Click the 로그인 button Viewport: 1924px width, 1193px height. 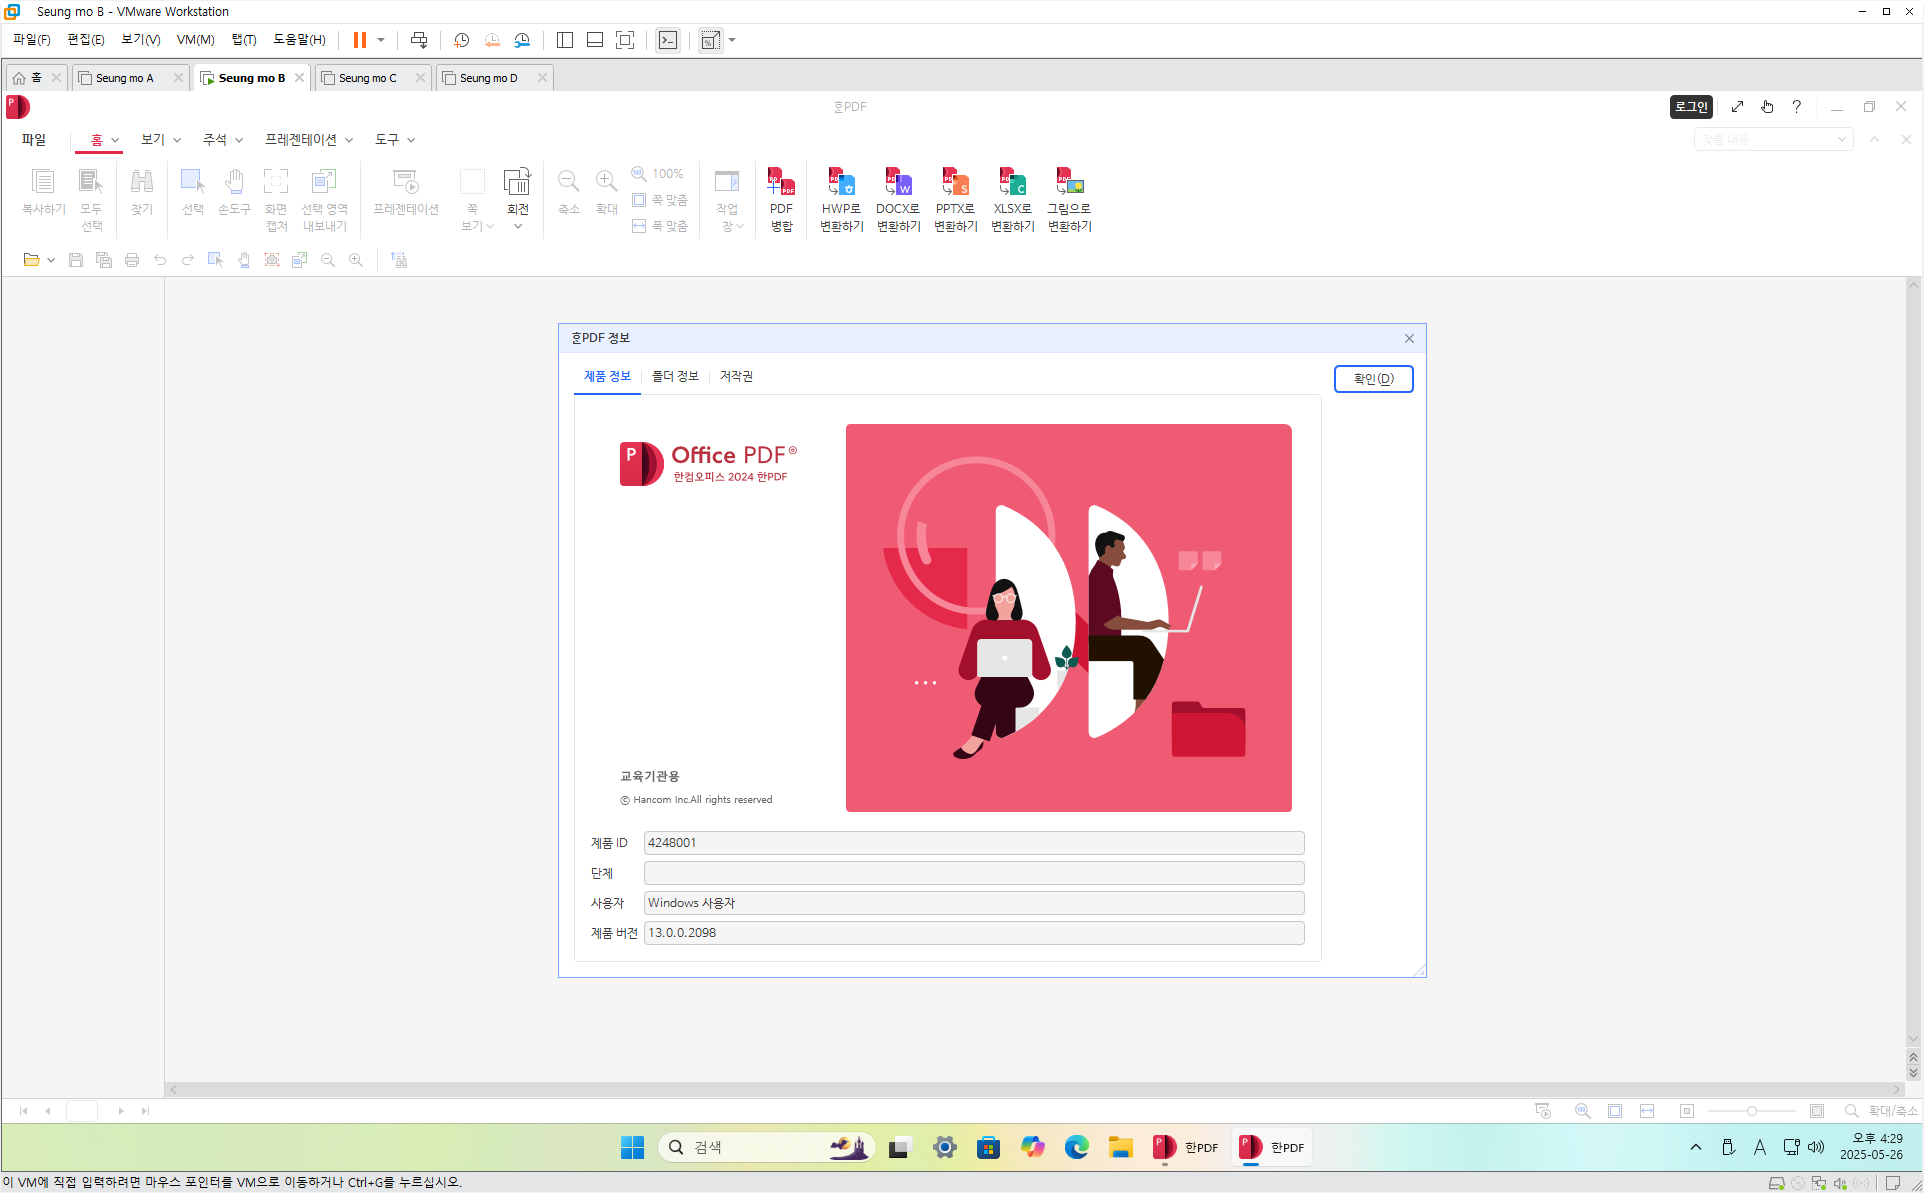[1691, 107]
